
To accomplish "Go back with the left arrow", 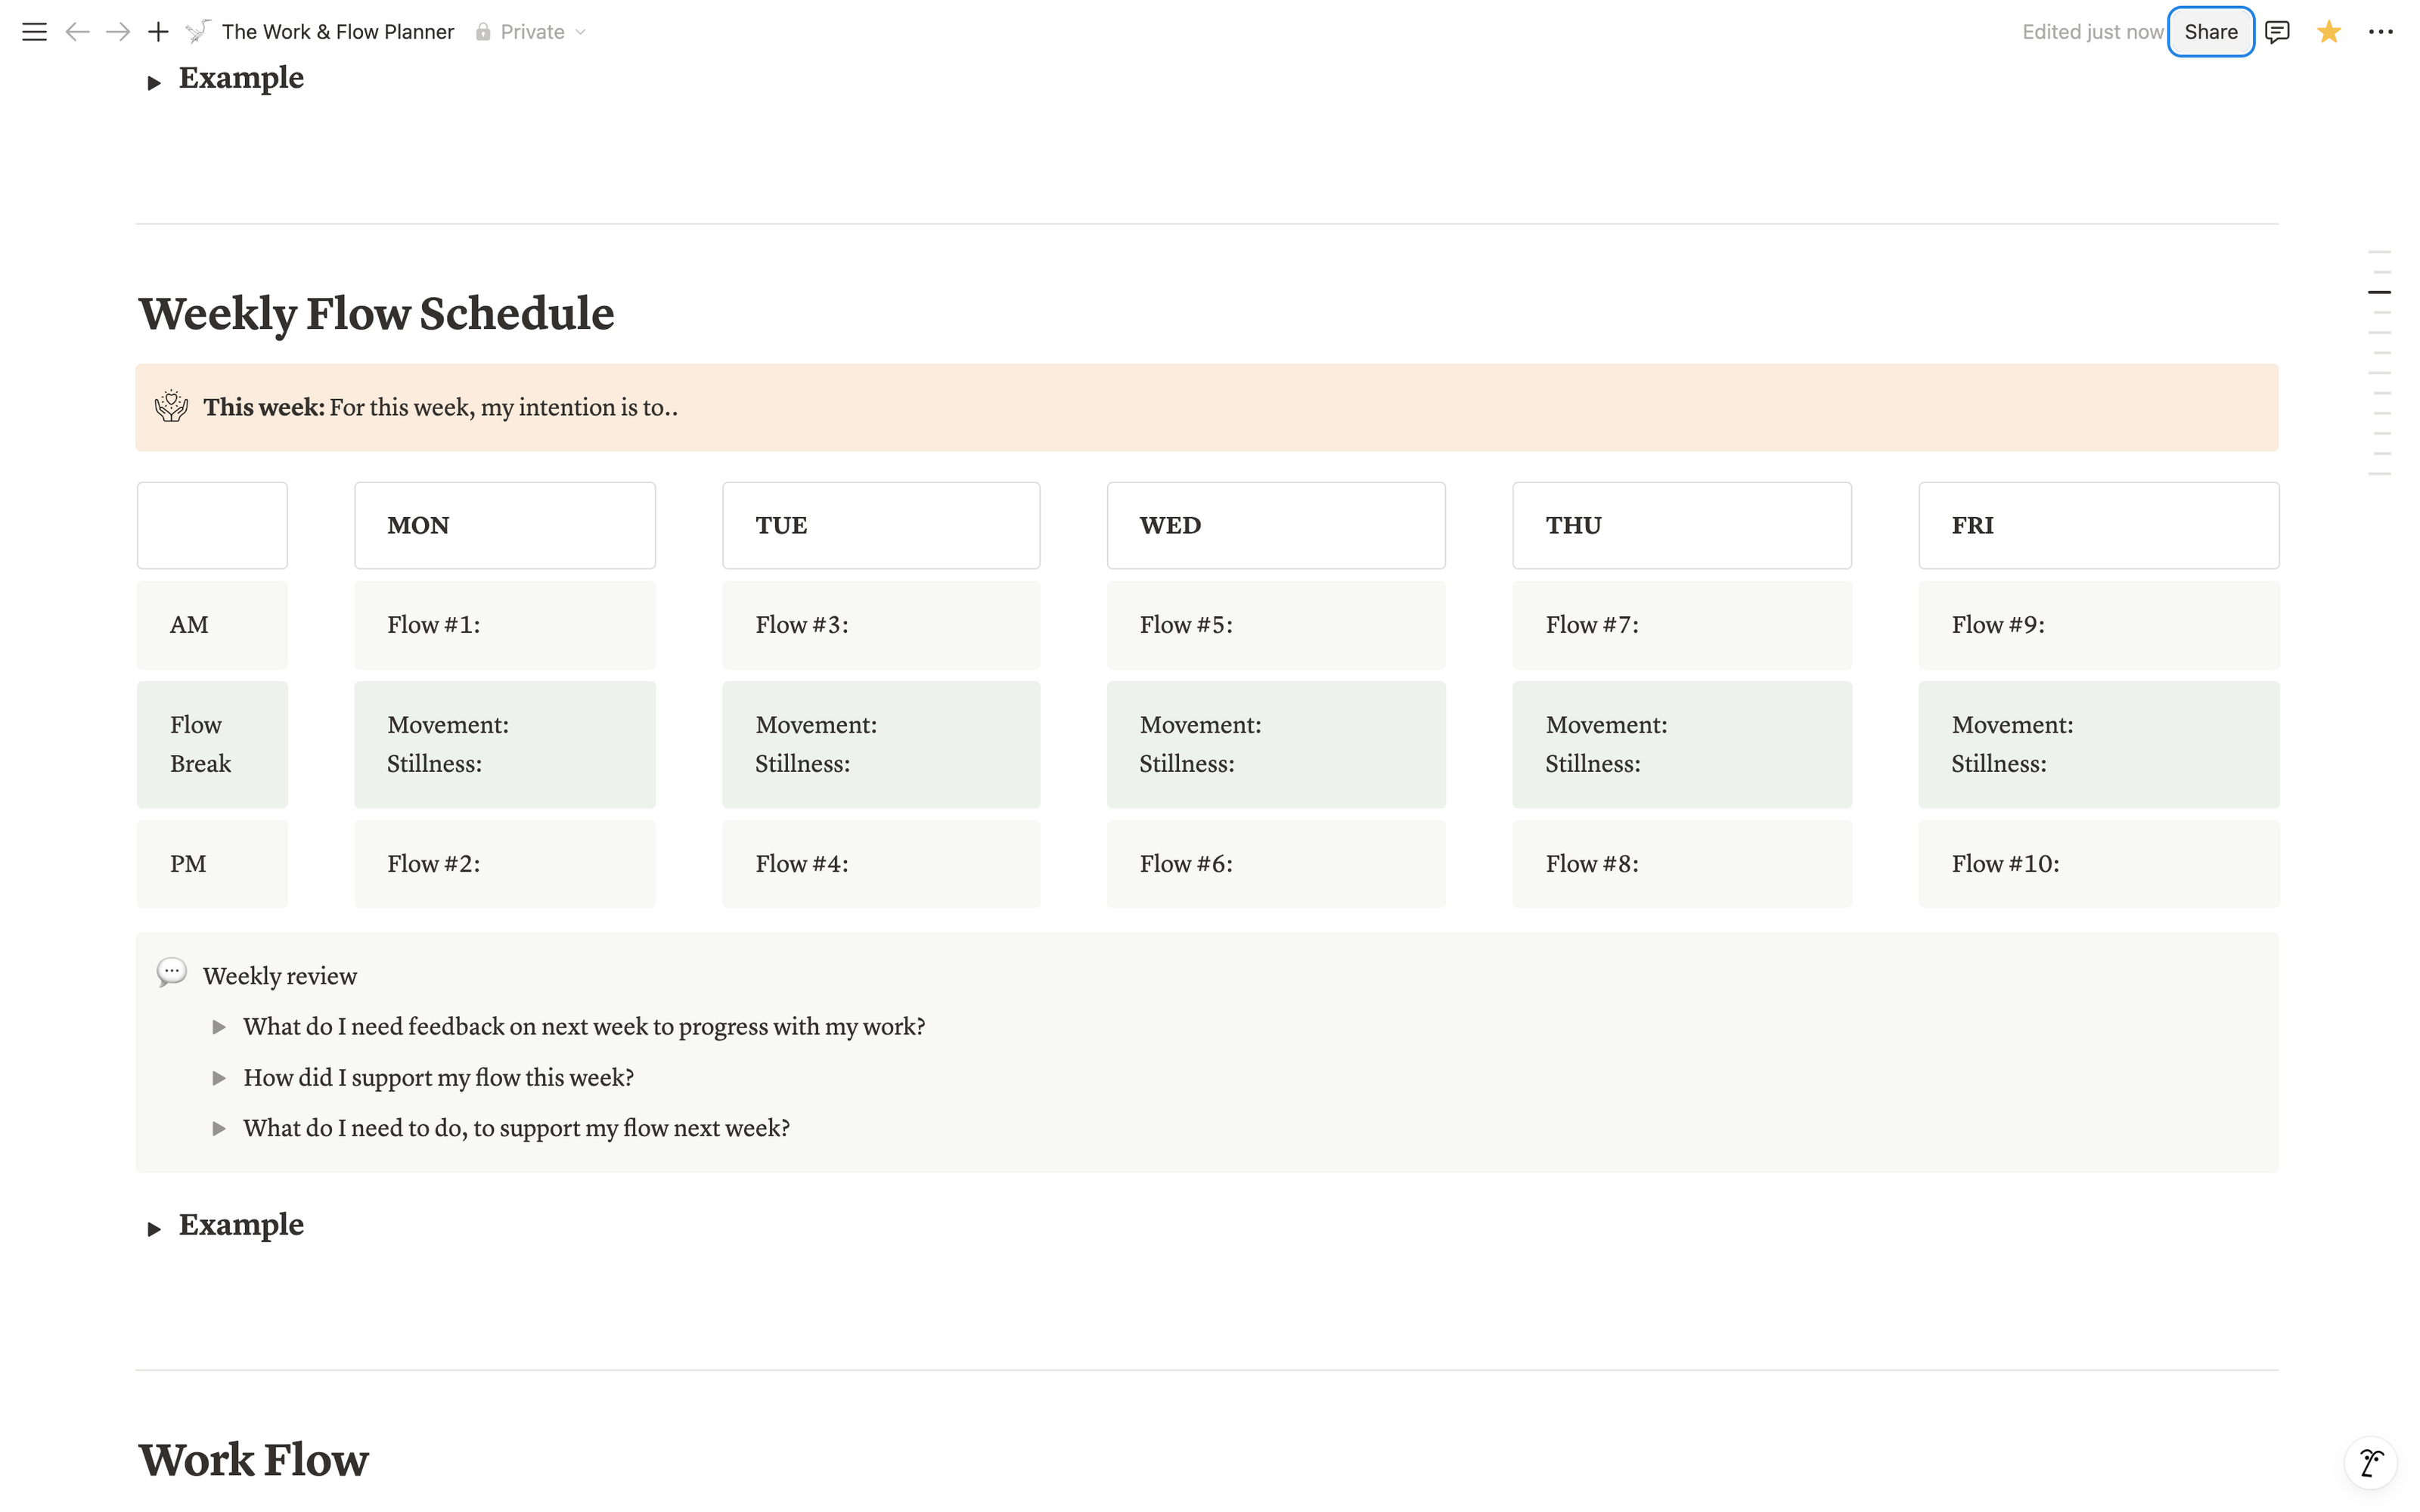I will click(x=77, y=32).
